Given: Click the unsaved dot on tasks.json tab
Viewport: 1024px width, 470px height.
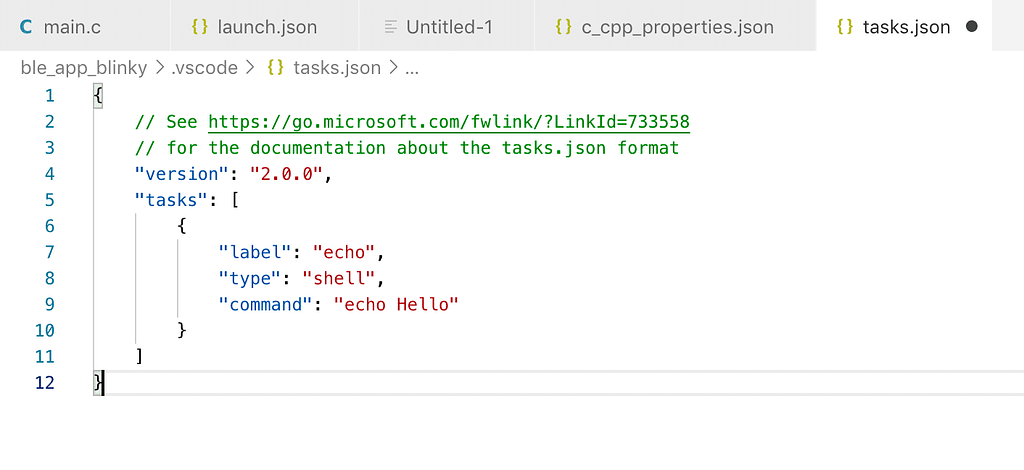Looking at the screenshot, I should point(971,27).
